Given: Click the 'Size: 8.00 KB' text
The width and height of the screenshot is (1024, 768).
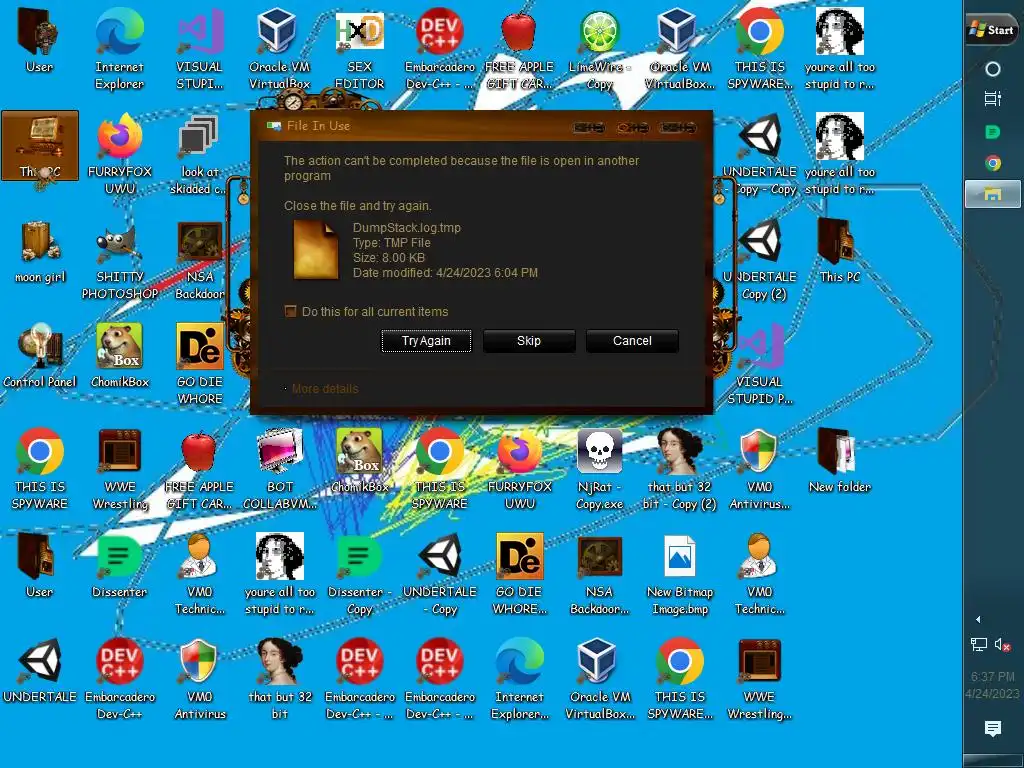Looking at the screenshot, I should pyautogui.click(x=389, y=258).
